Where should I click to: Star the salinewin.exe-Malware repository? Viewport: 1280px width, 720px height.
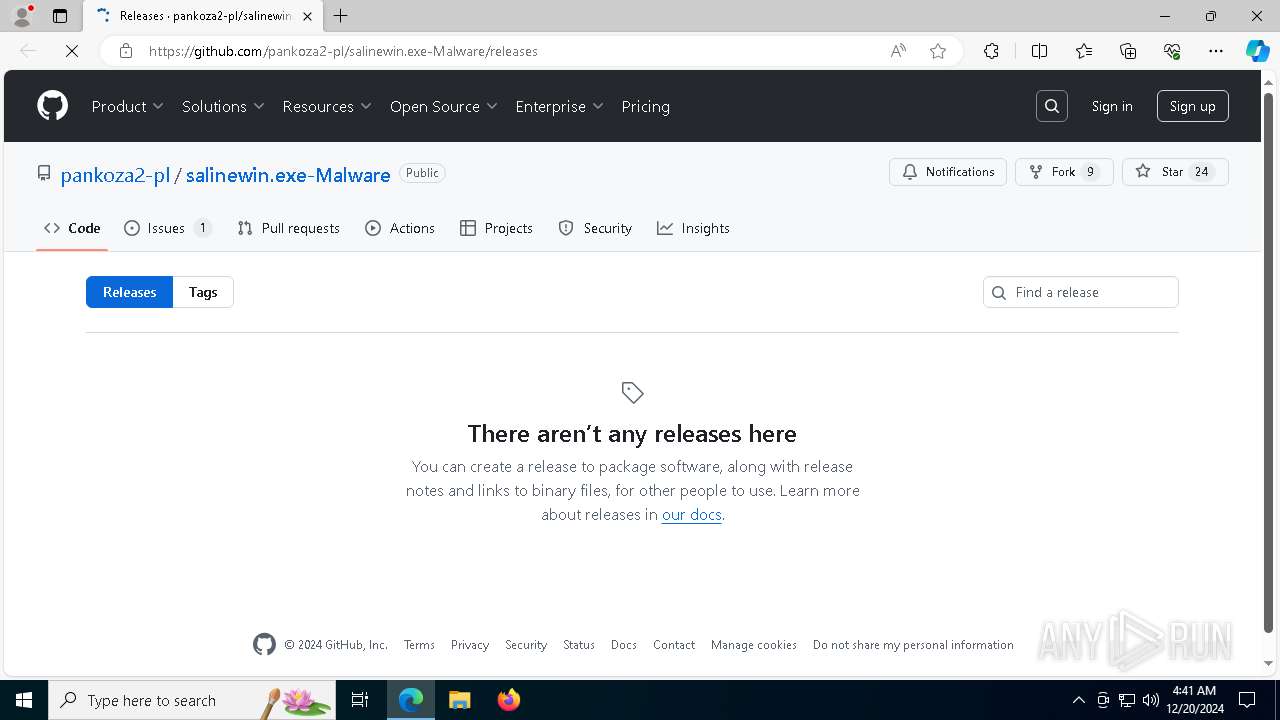tap(1175, 172)
